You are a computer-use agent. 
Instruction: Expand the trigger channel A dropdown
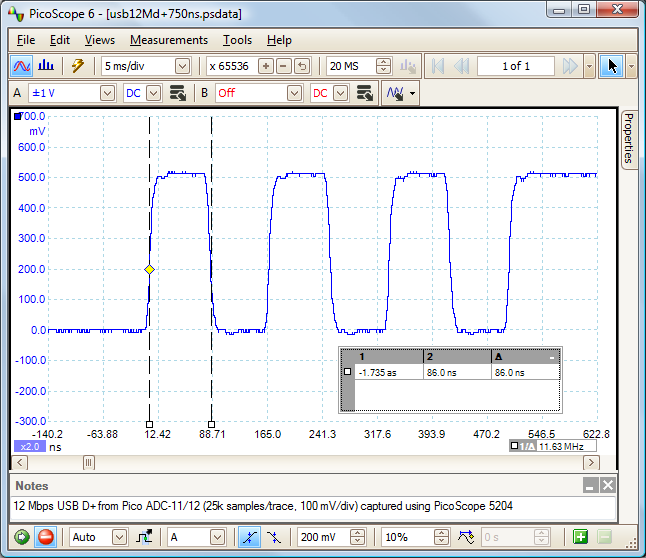[x=218, y=537]
